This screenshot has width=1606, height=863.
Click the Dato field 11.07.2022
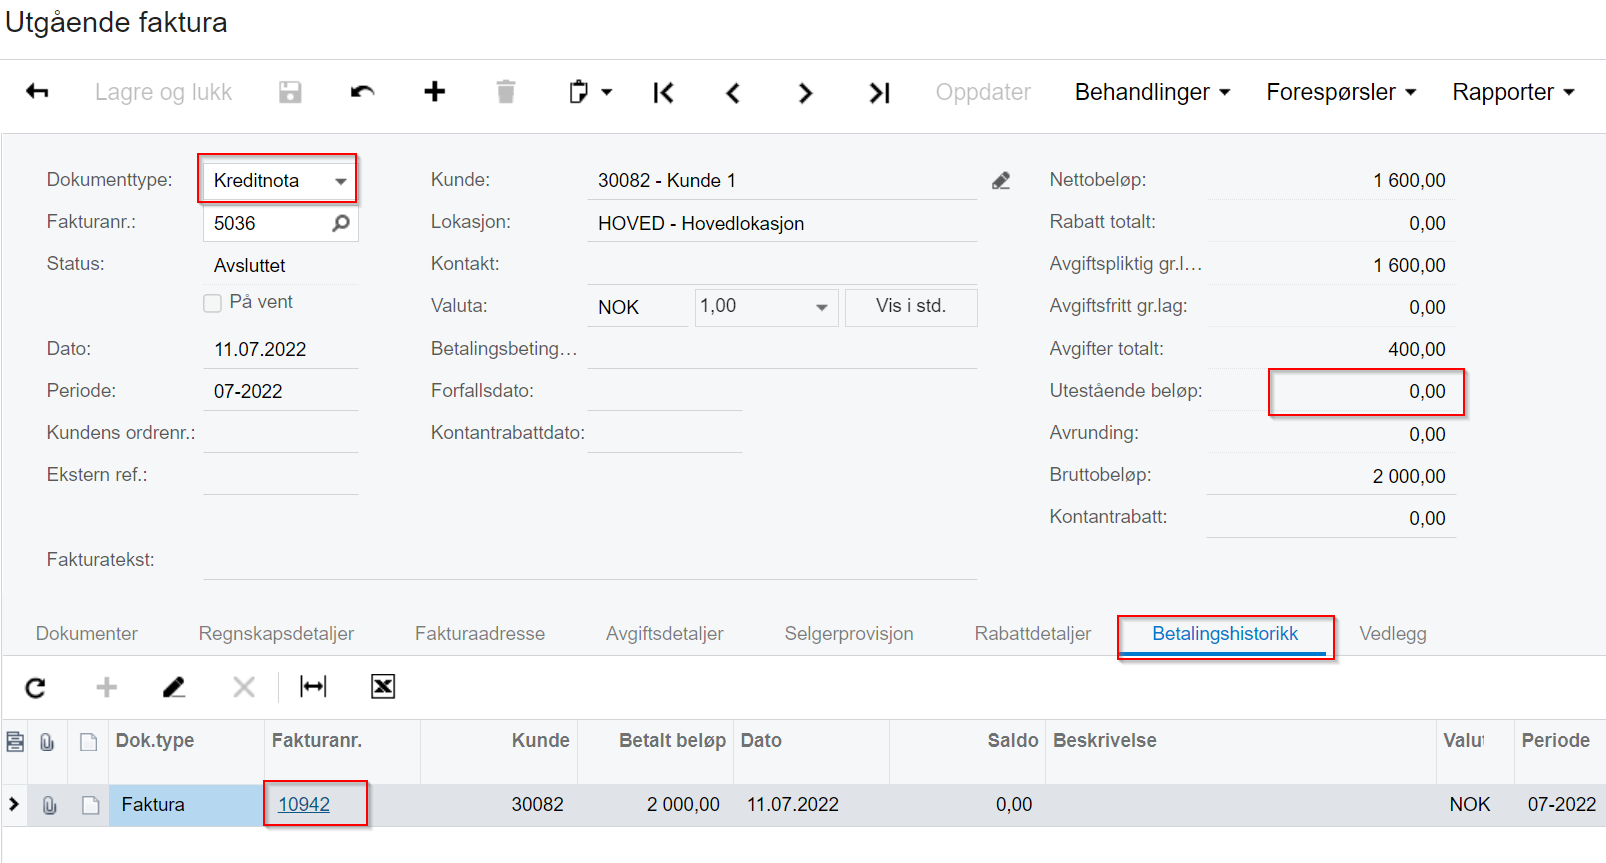(280, 349)
